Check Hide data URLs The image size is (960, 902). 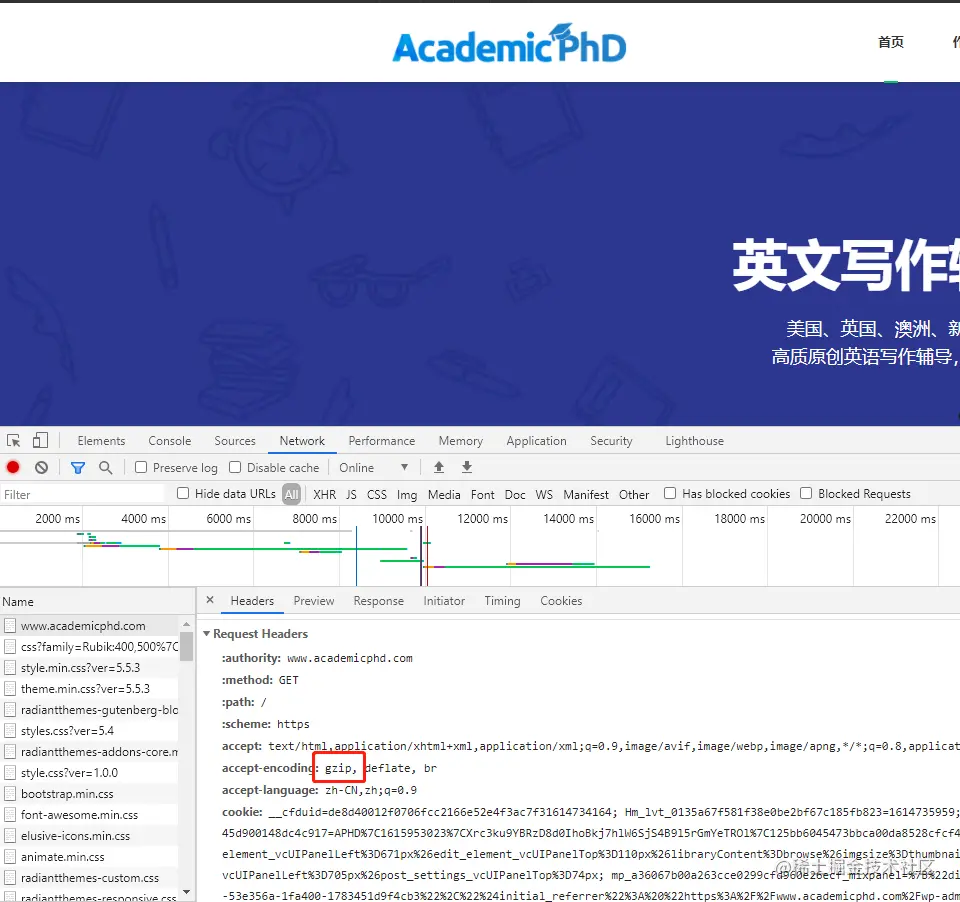183,494
